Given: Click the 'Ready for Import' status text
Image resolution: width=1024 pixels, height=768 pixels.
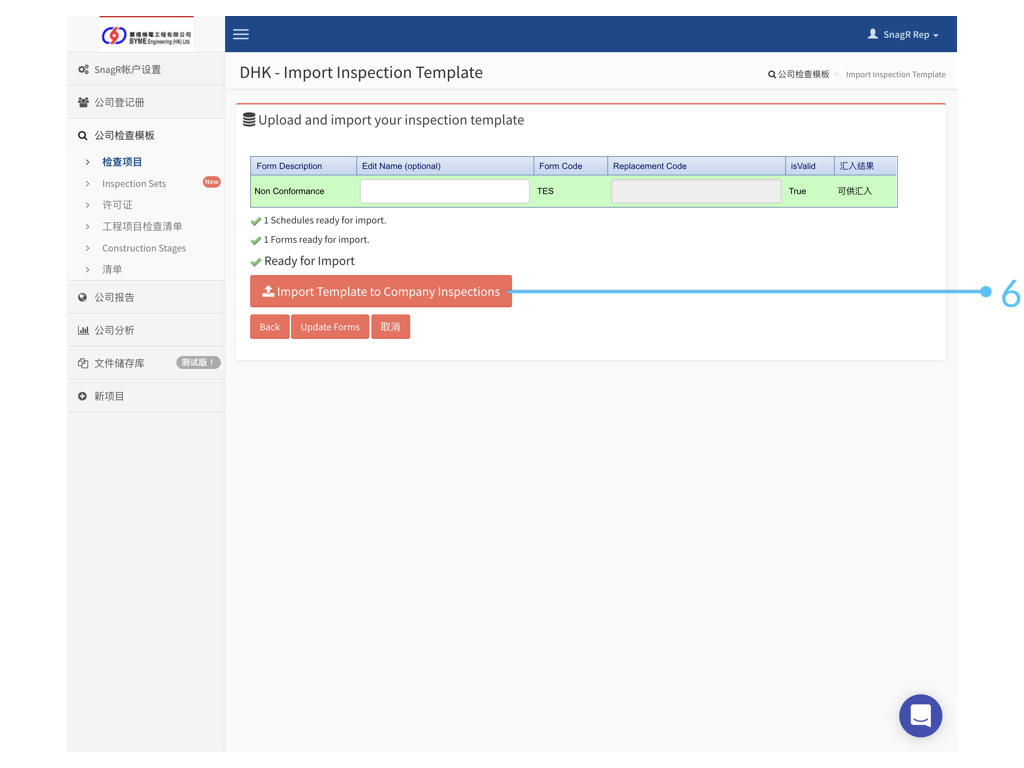Looking at the screenshot, I should tap(309, 261).
